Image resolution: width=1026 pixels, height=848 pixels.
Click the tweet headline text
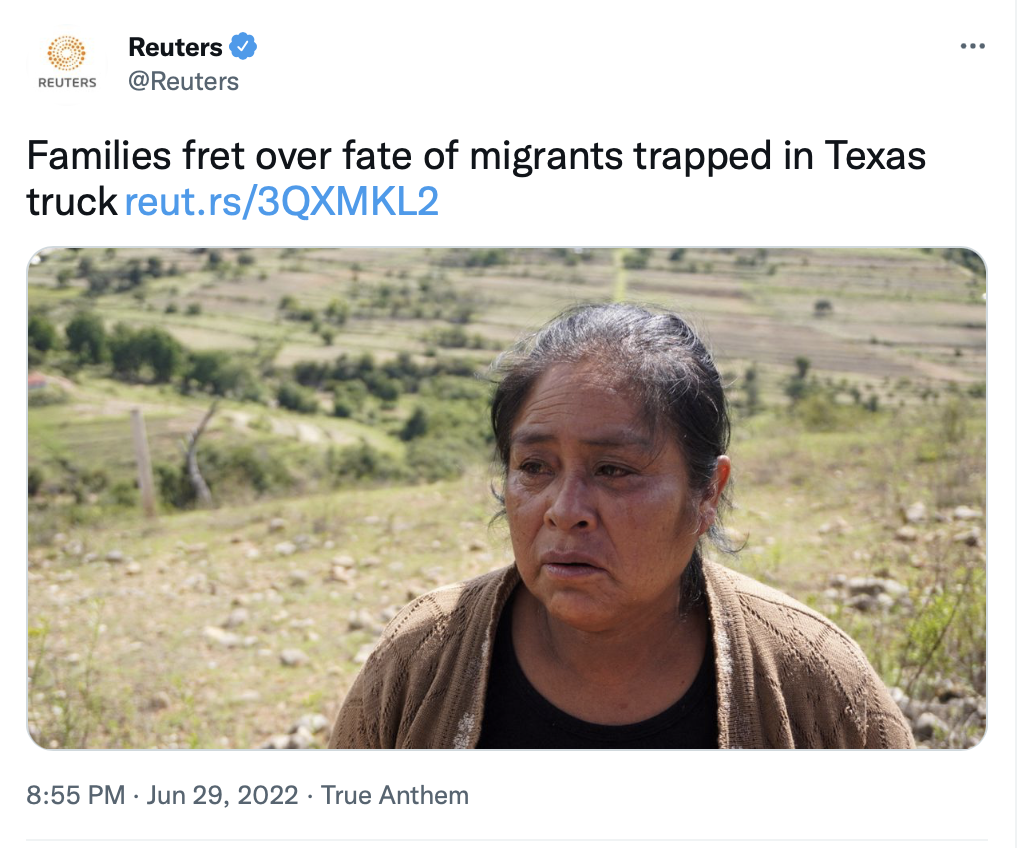click(476, 178)
